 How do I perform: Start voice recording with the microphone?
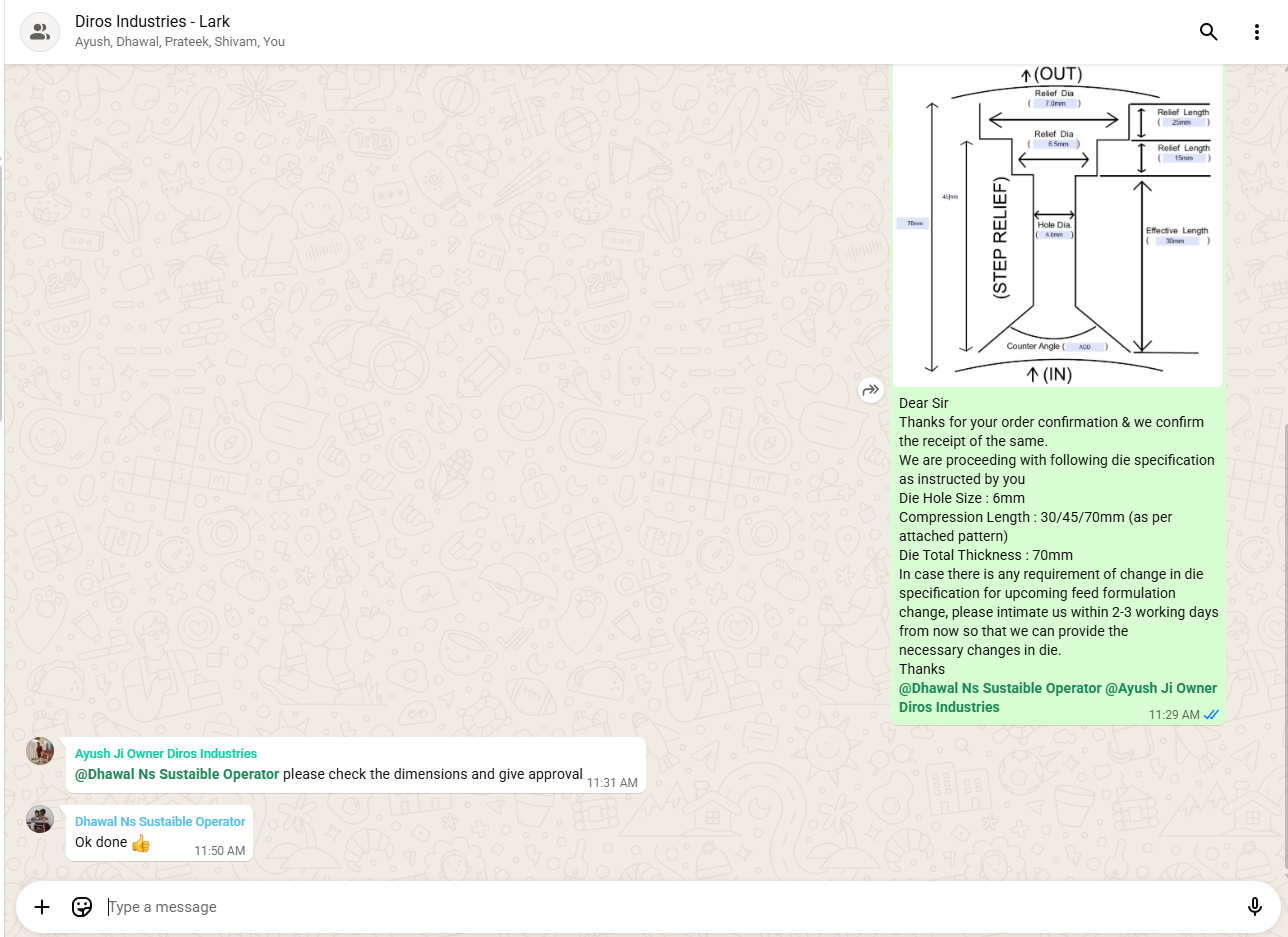tap(1254, 907)
